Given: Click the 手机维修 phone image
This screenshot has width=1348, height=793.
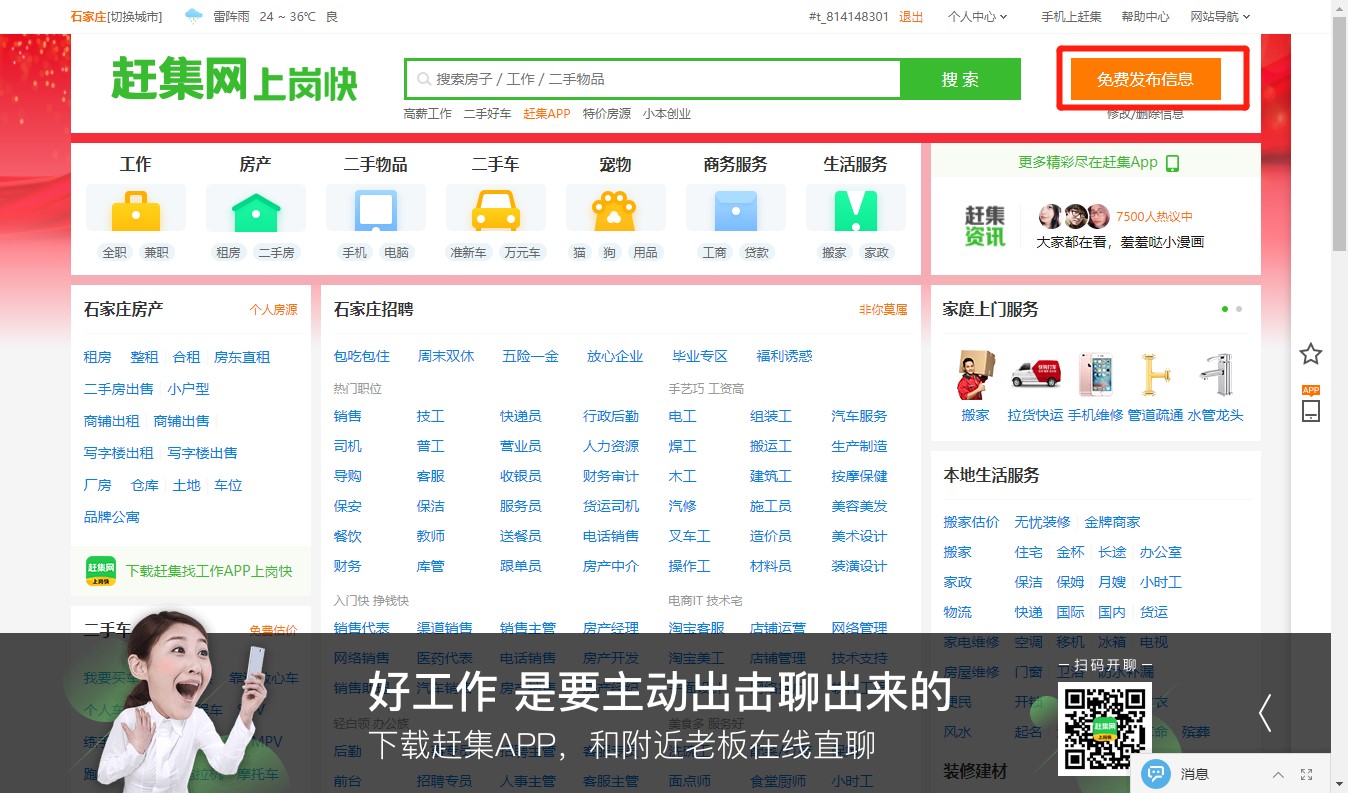Looking at the screenshot, I should click(x=1096, y=375).
